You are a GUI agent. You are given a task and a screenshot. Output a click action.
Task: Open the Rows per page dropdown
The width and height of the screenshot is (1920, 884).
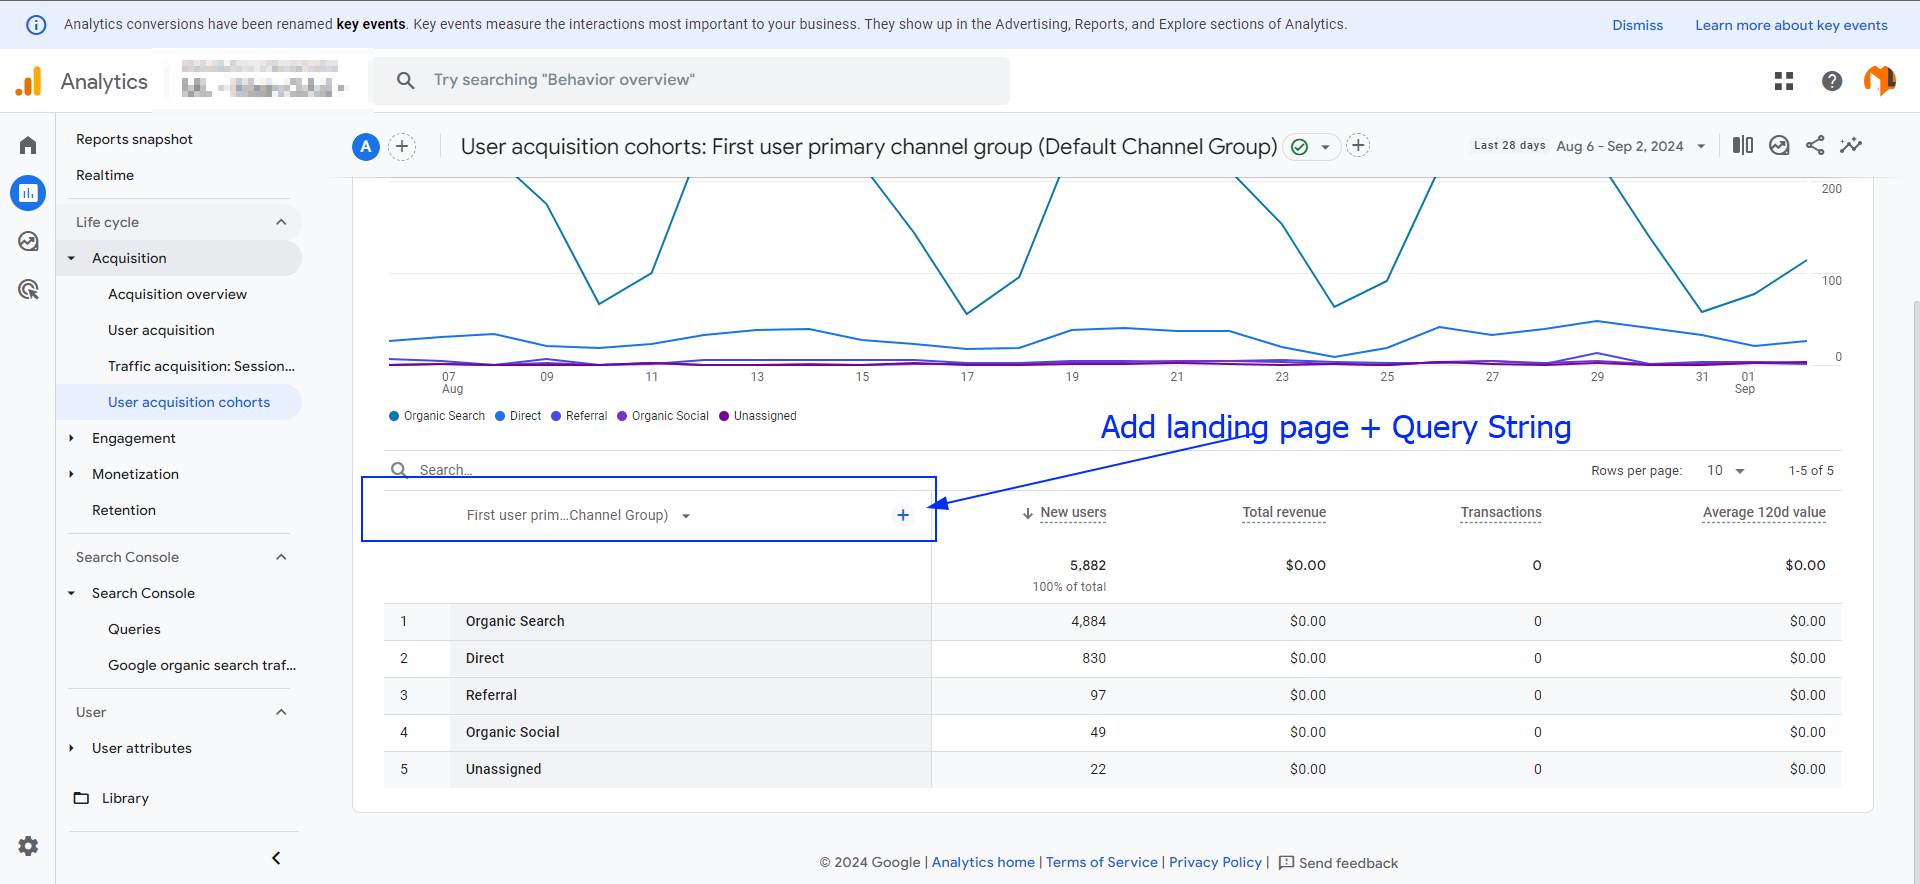coord(1726,470)
